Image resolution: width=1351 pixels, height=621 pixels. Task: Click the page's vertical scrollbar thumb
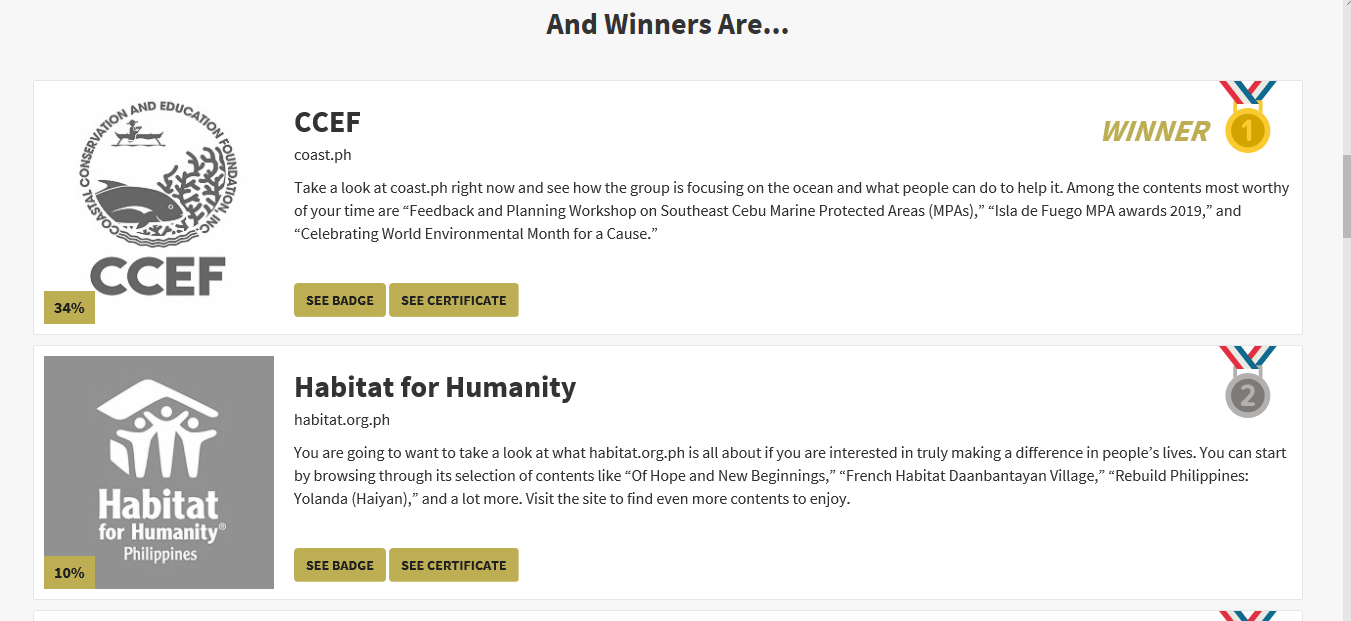click(1345, 195)
